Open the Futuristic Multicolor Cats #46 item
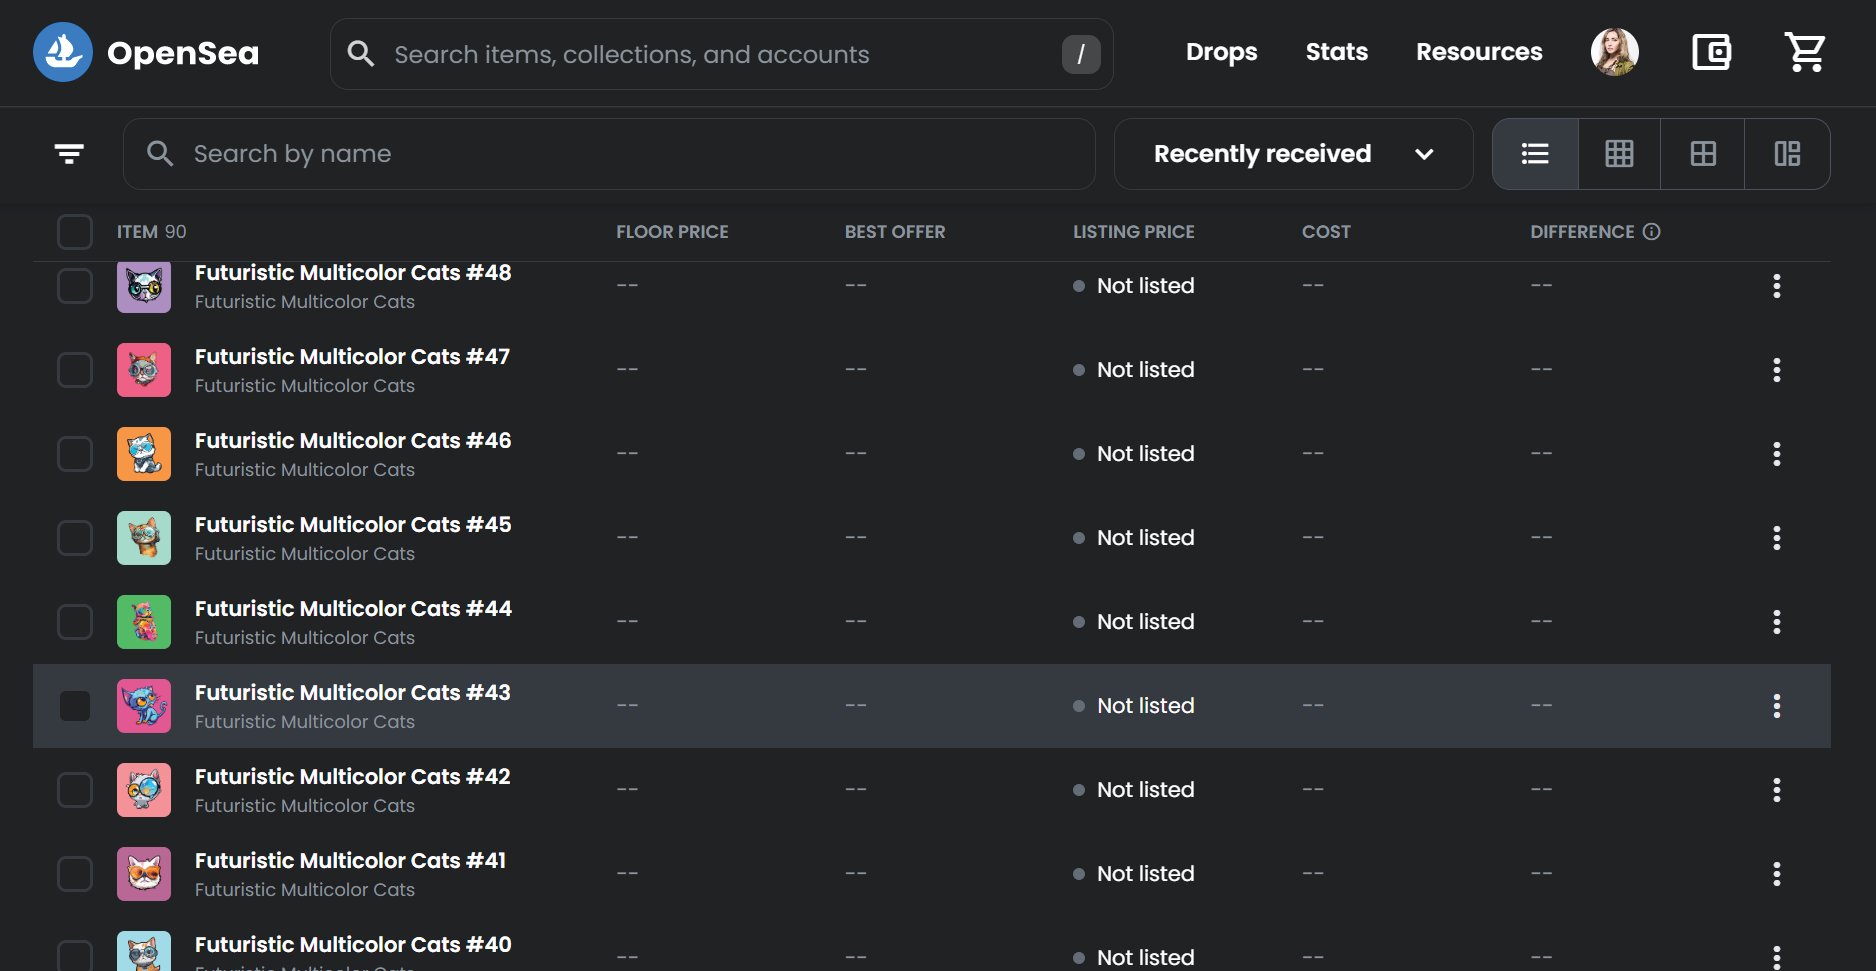The height and width of the screenshot is (971, 1876). [x=353, y=441]
